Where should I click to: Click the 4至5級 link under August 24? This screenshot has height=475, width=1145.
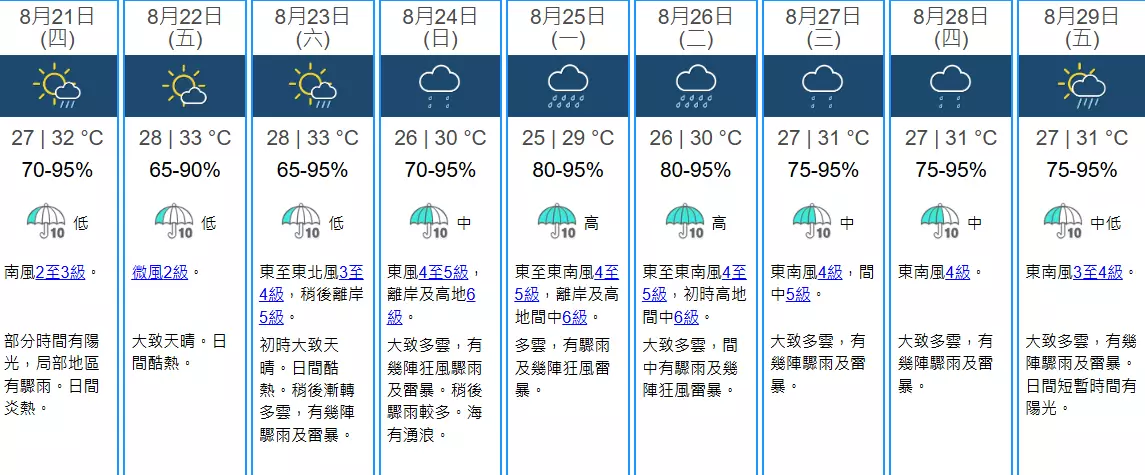pos(442,272)
